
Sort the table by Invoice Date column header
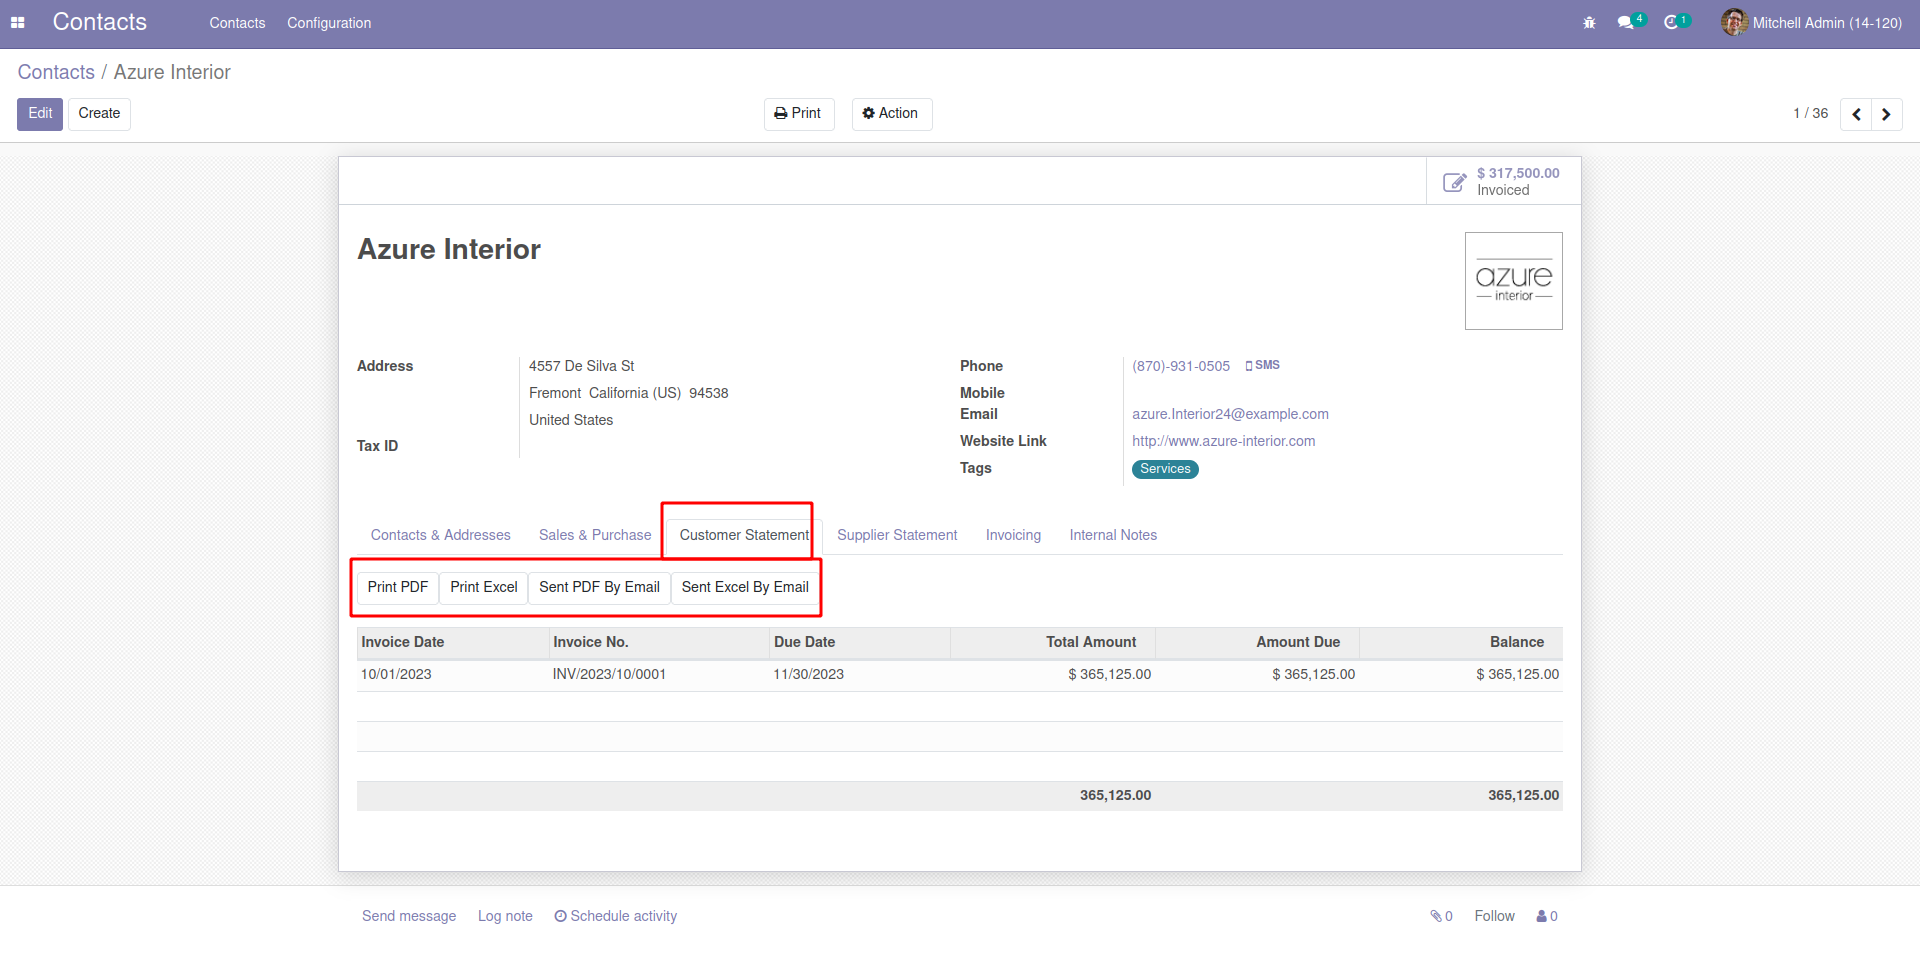click(x=403, y=642)
